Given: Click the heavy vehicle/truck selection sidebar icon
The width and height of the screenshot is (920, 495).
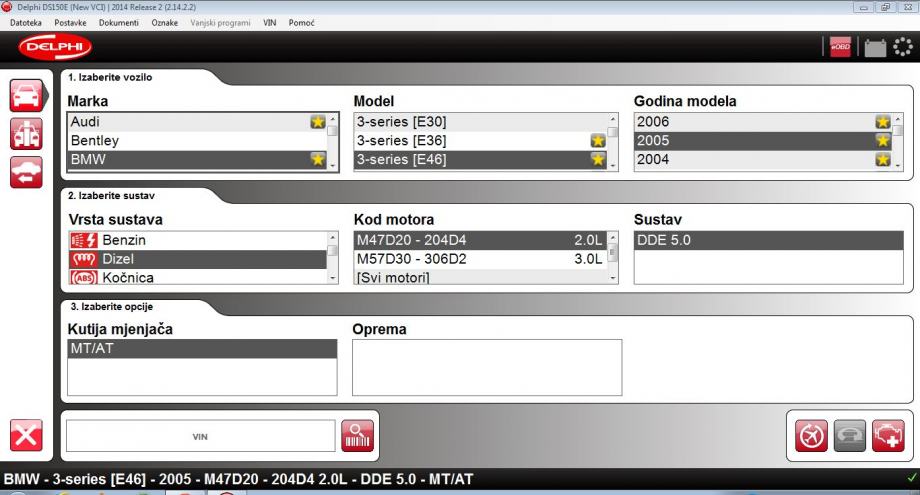Looking at the screenshot, I should point(26,134).
